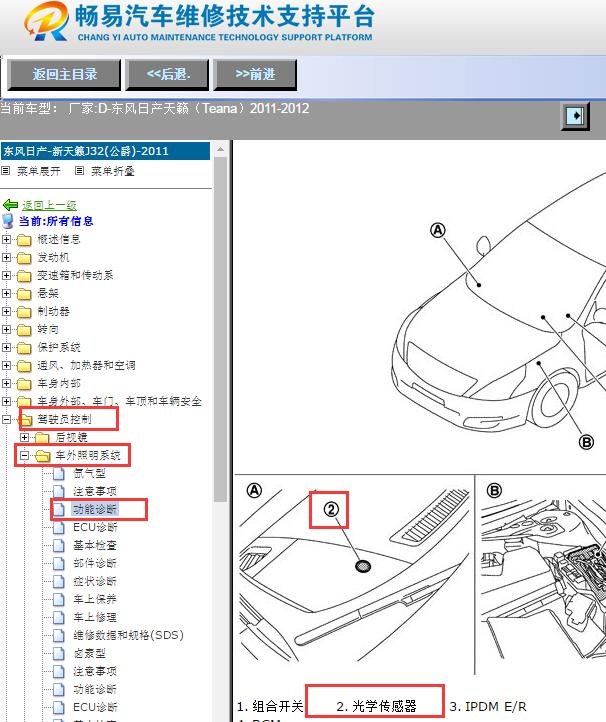Click the <<后退 button

point(168,74)
